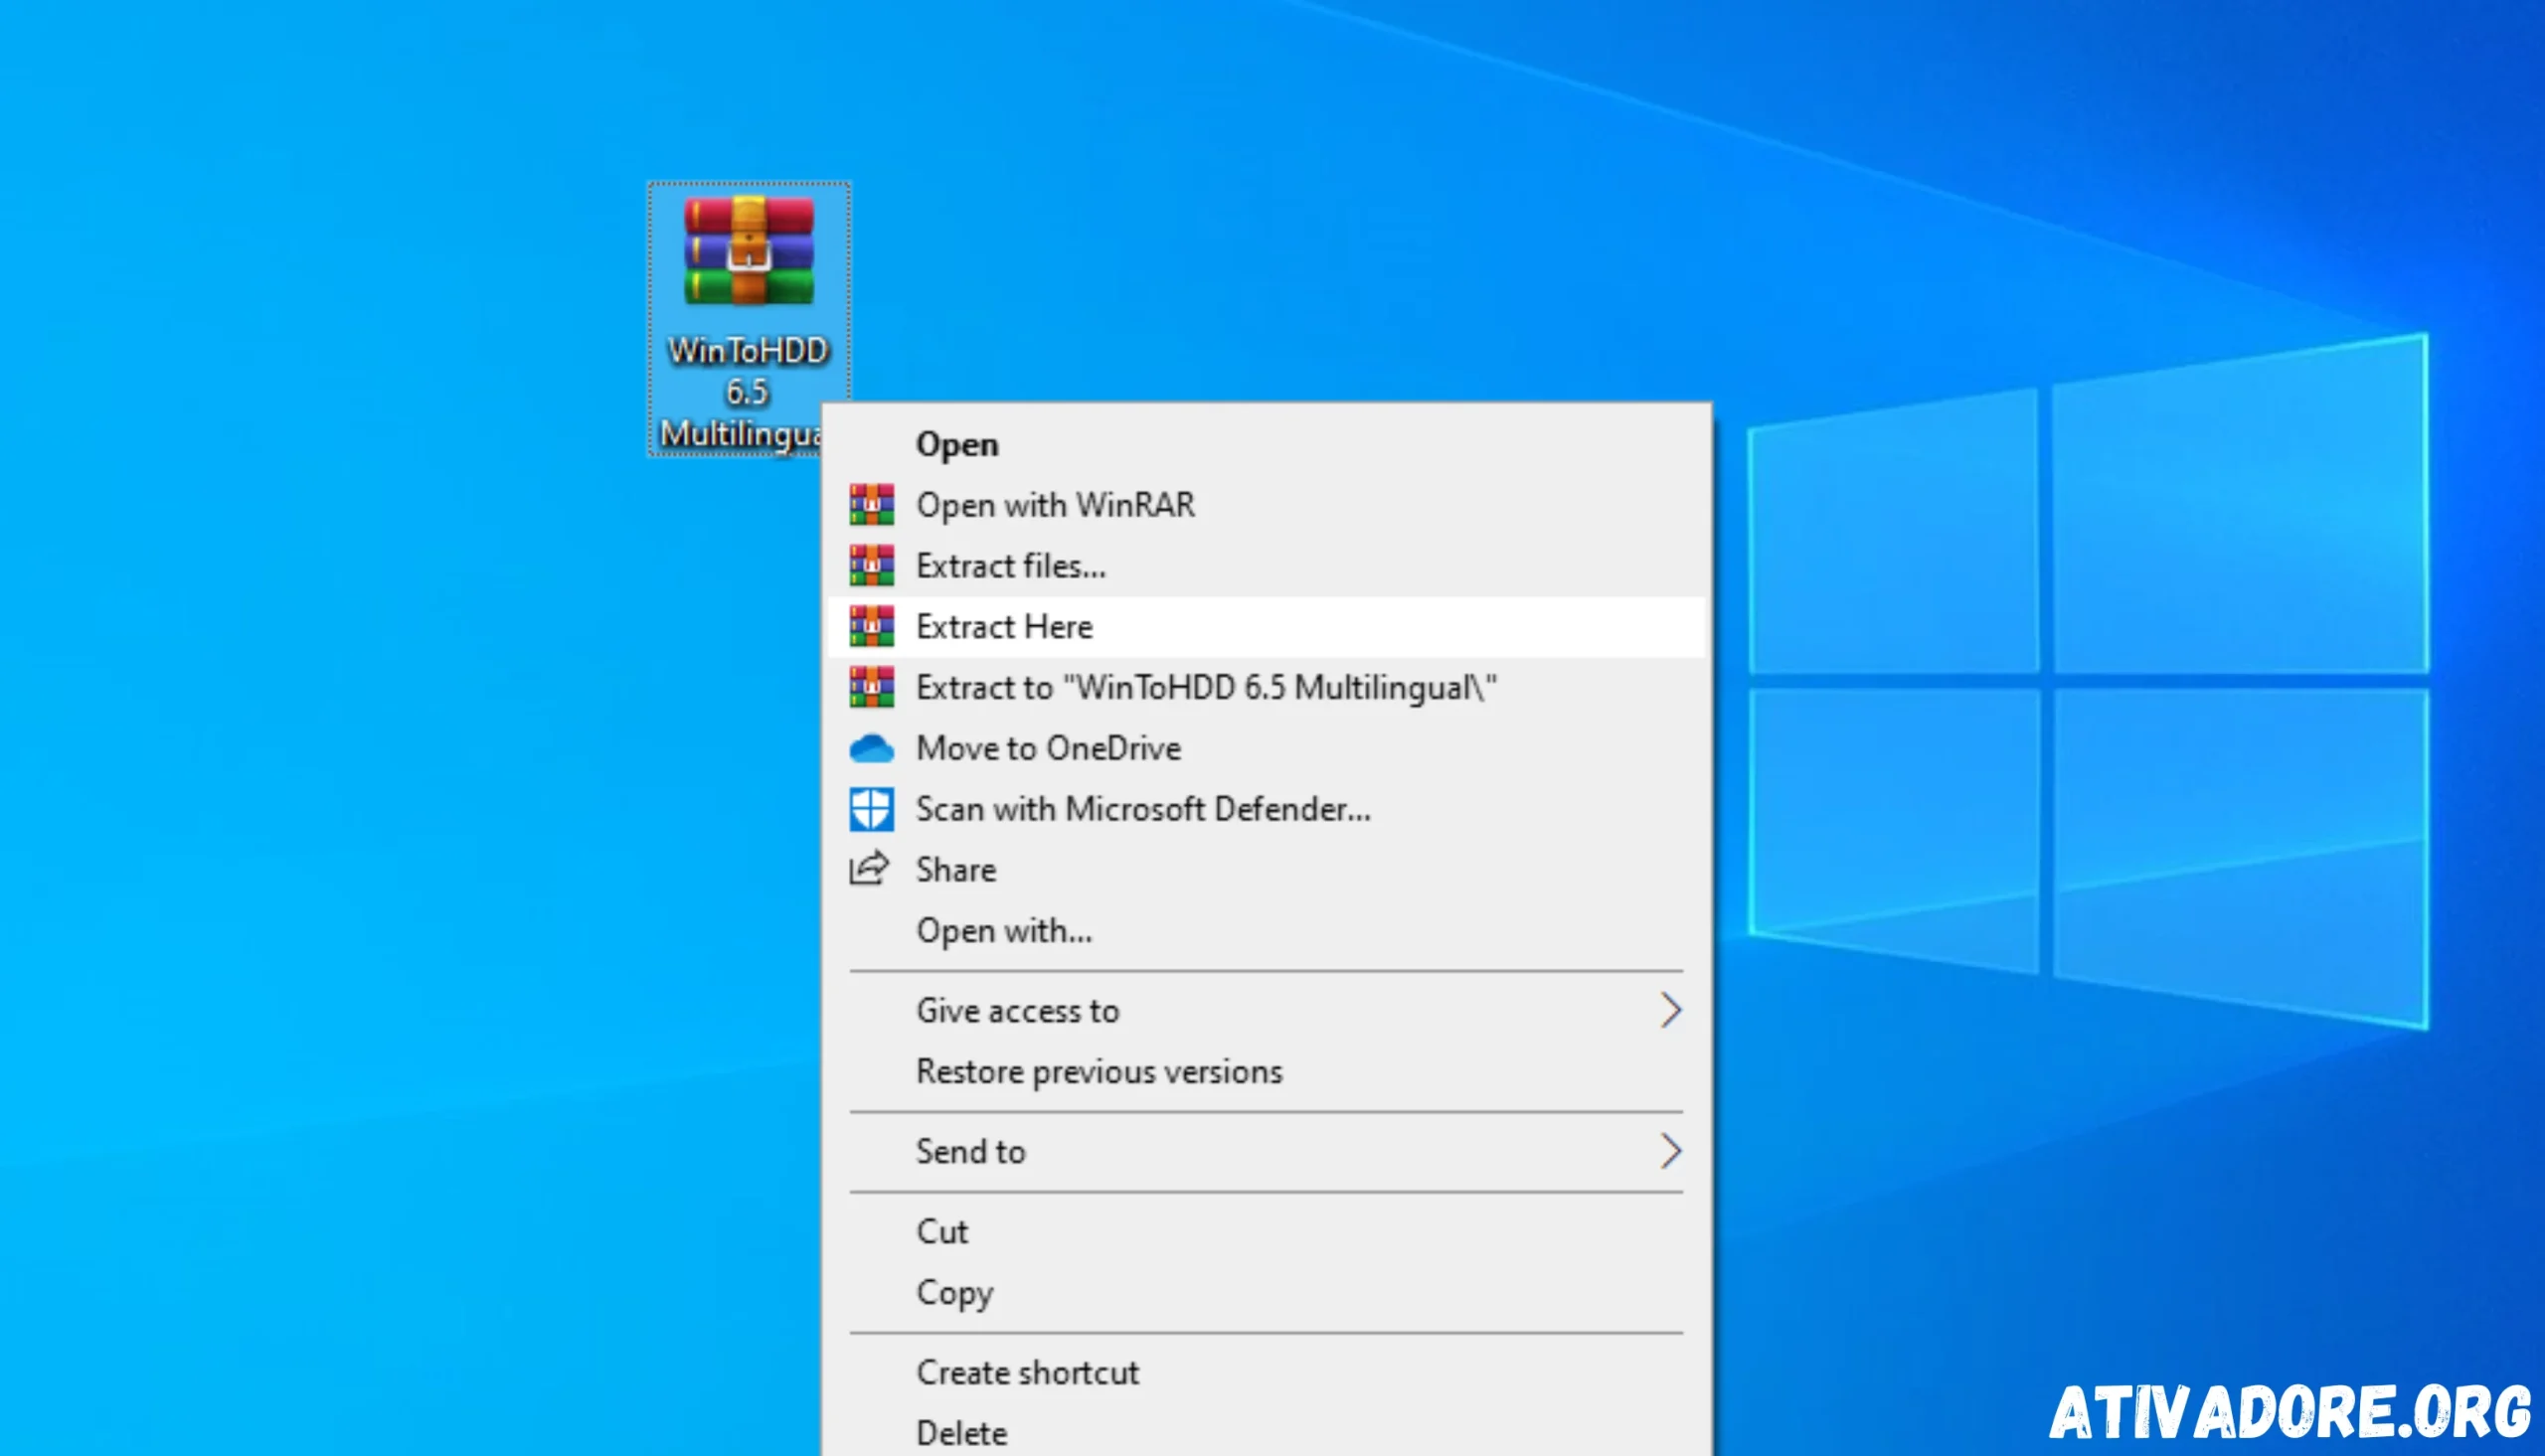Choose Restore previous versions
The image size is (2545, 1456).
point(1266,1072)
